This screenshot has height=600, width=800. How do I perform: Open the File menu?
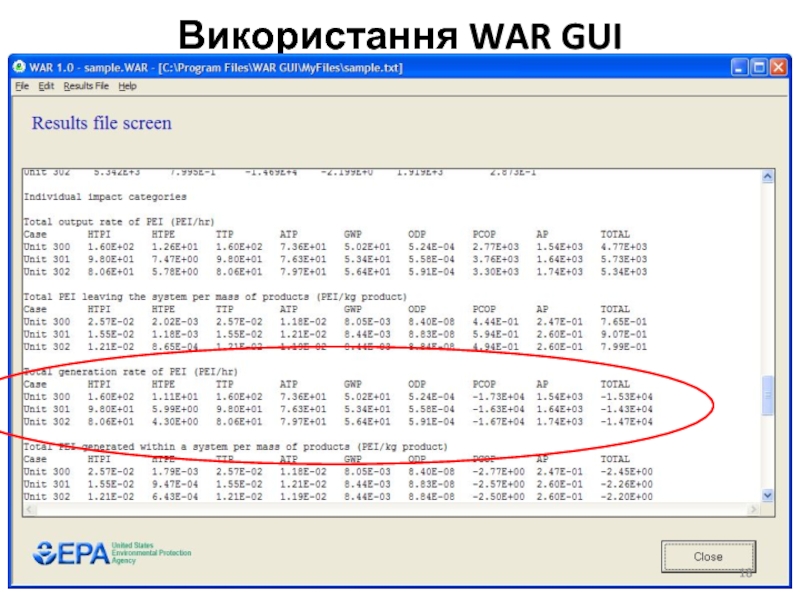(22, 86)
